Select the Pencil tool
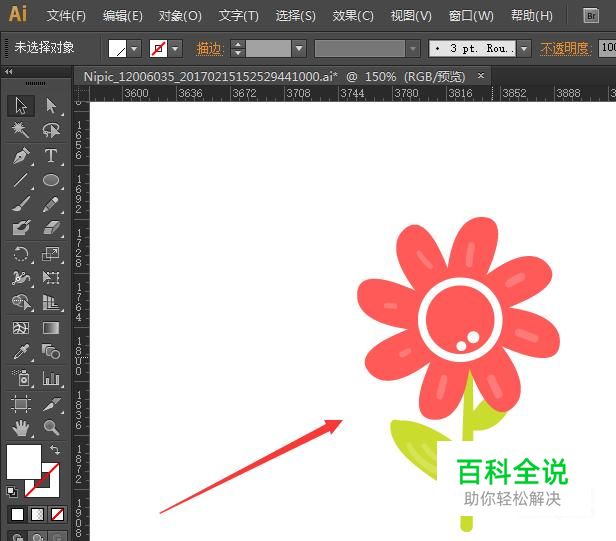 pos(51,204)
